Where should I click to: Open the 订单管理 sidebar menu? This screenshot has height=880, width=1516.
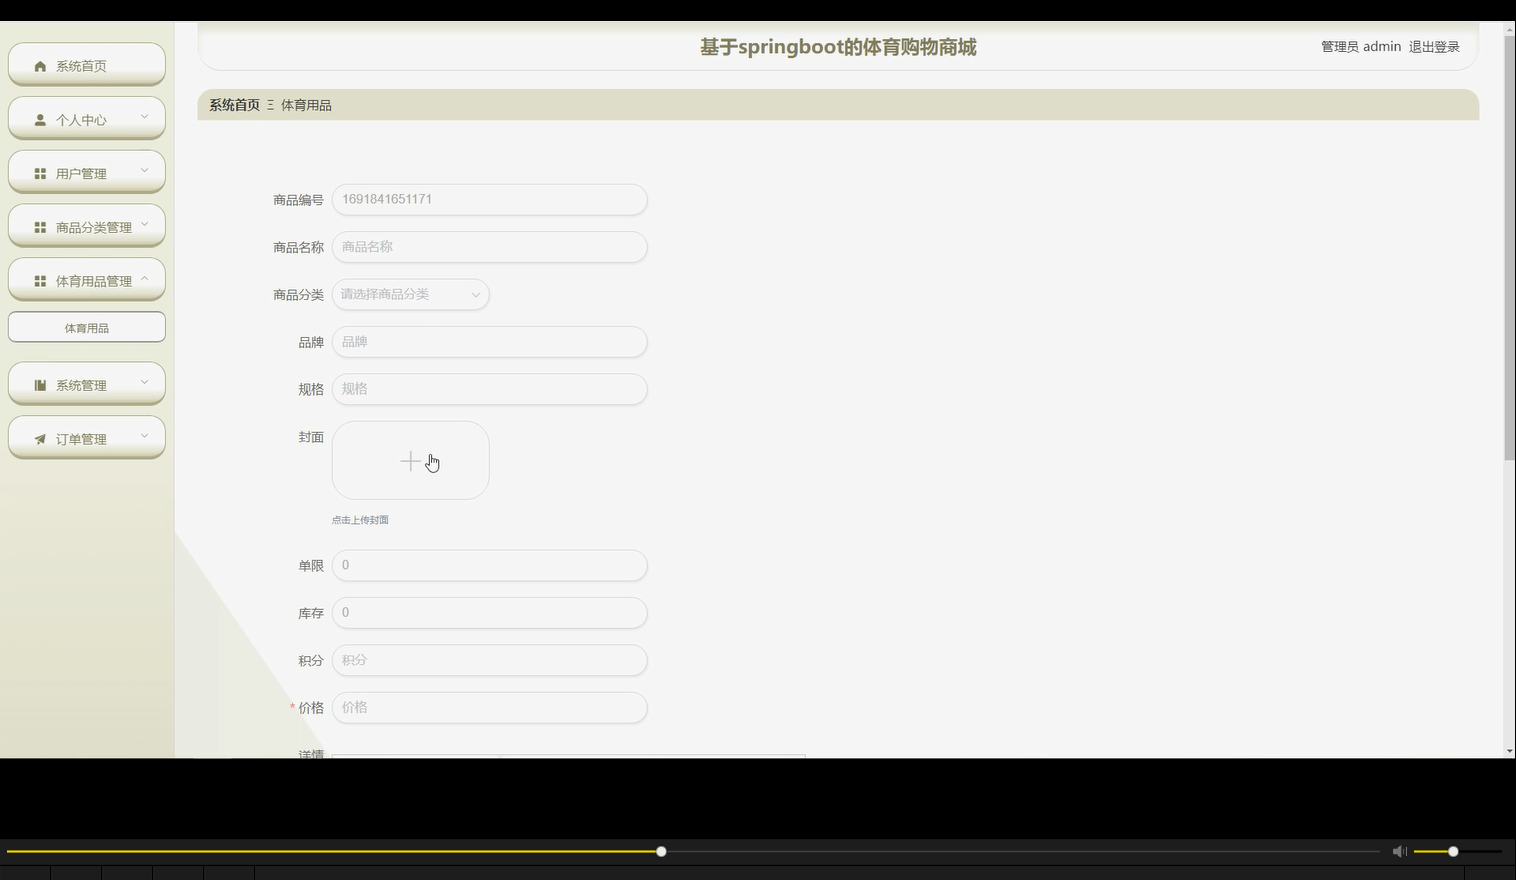point(87,439)
